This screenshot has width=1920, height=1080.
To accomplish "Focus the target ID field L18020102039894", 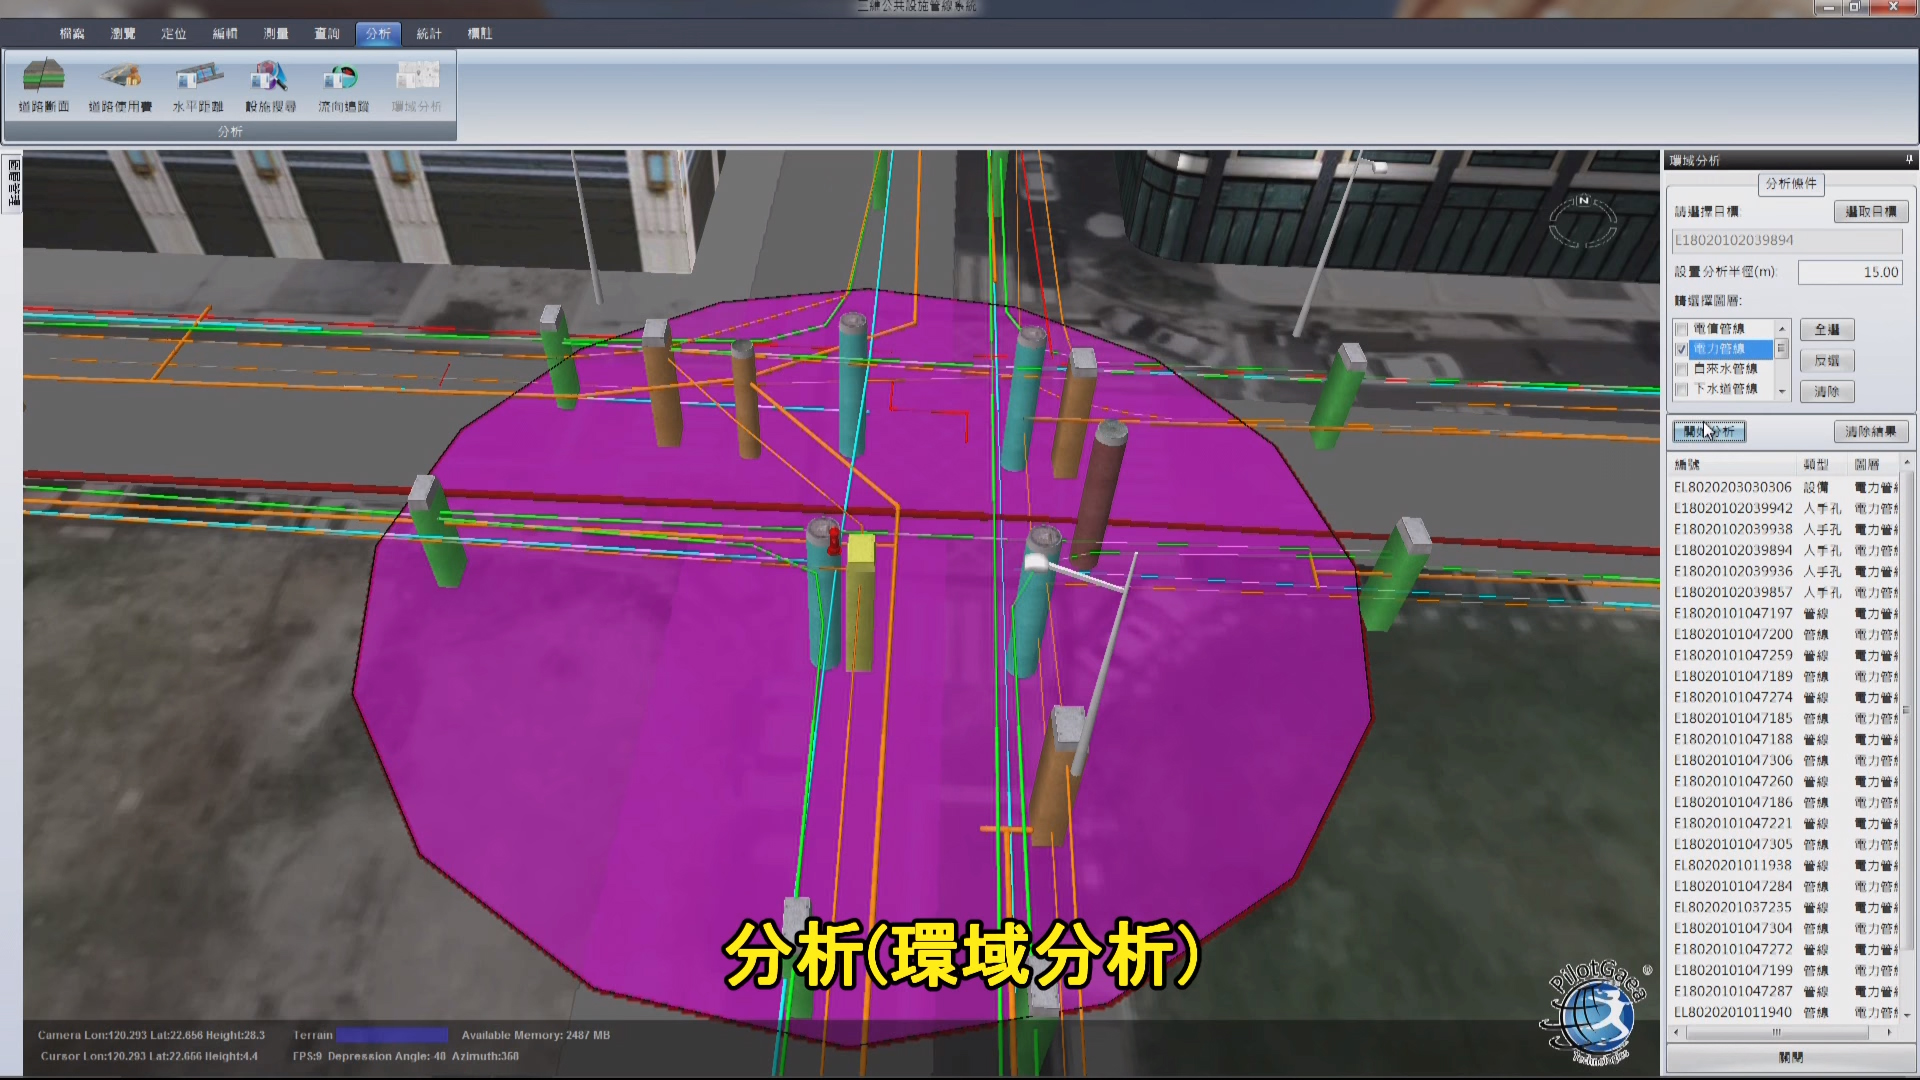I will 1787,241.
